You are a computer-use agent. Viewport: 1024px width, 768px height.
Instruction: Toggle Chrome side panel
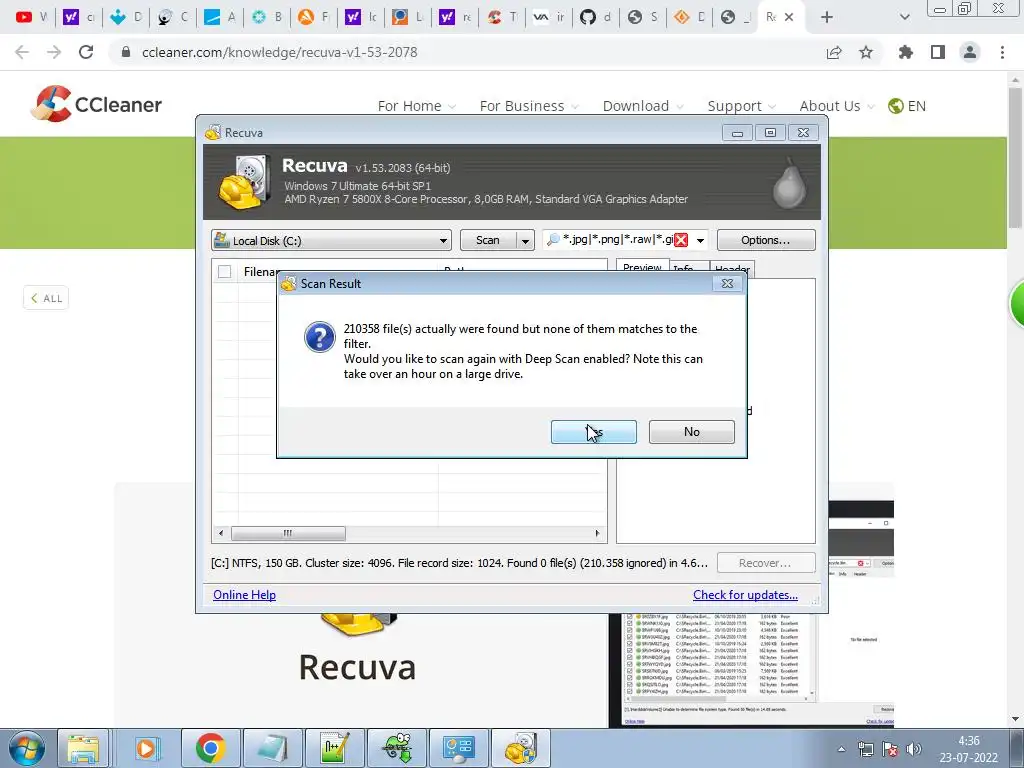click(938, 52)
